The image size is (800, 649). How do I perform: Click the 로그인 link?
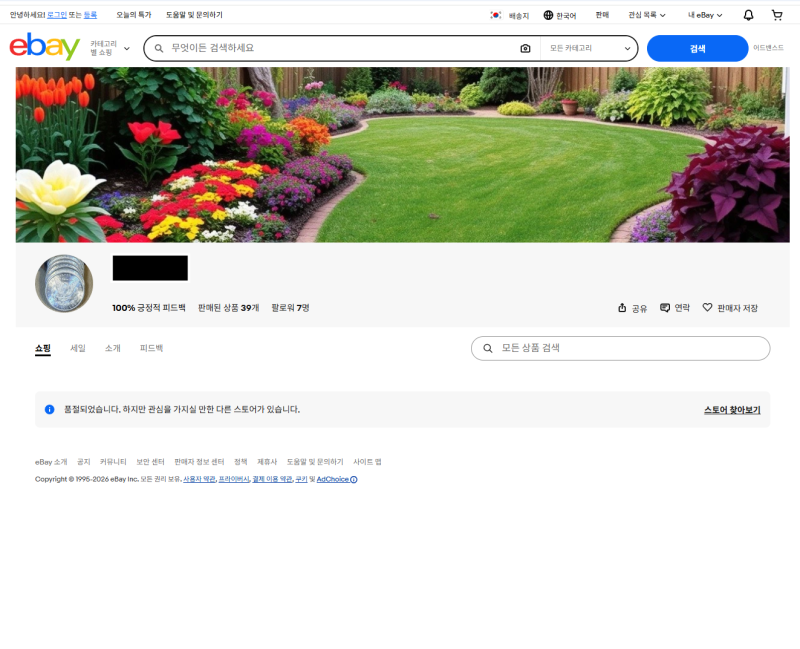[57, 15]
